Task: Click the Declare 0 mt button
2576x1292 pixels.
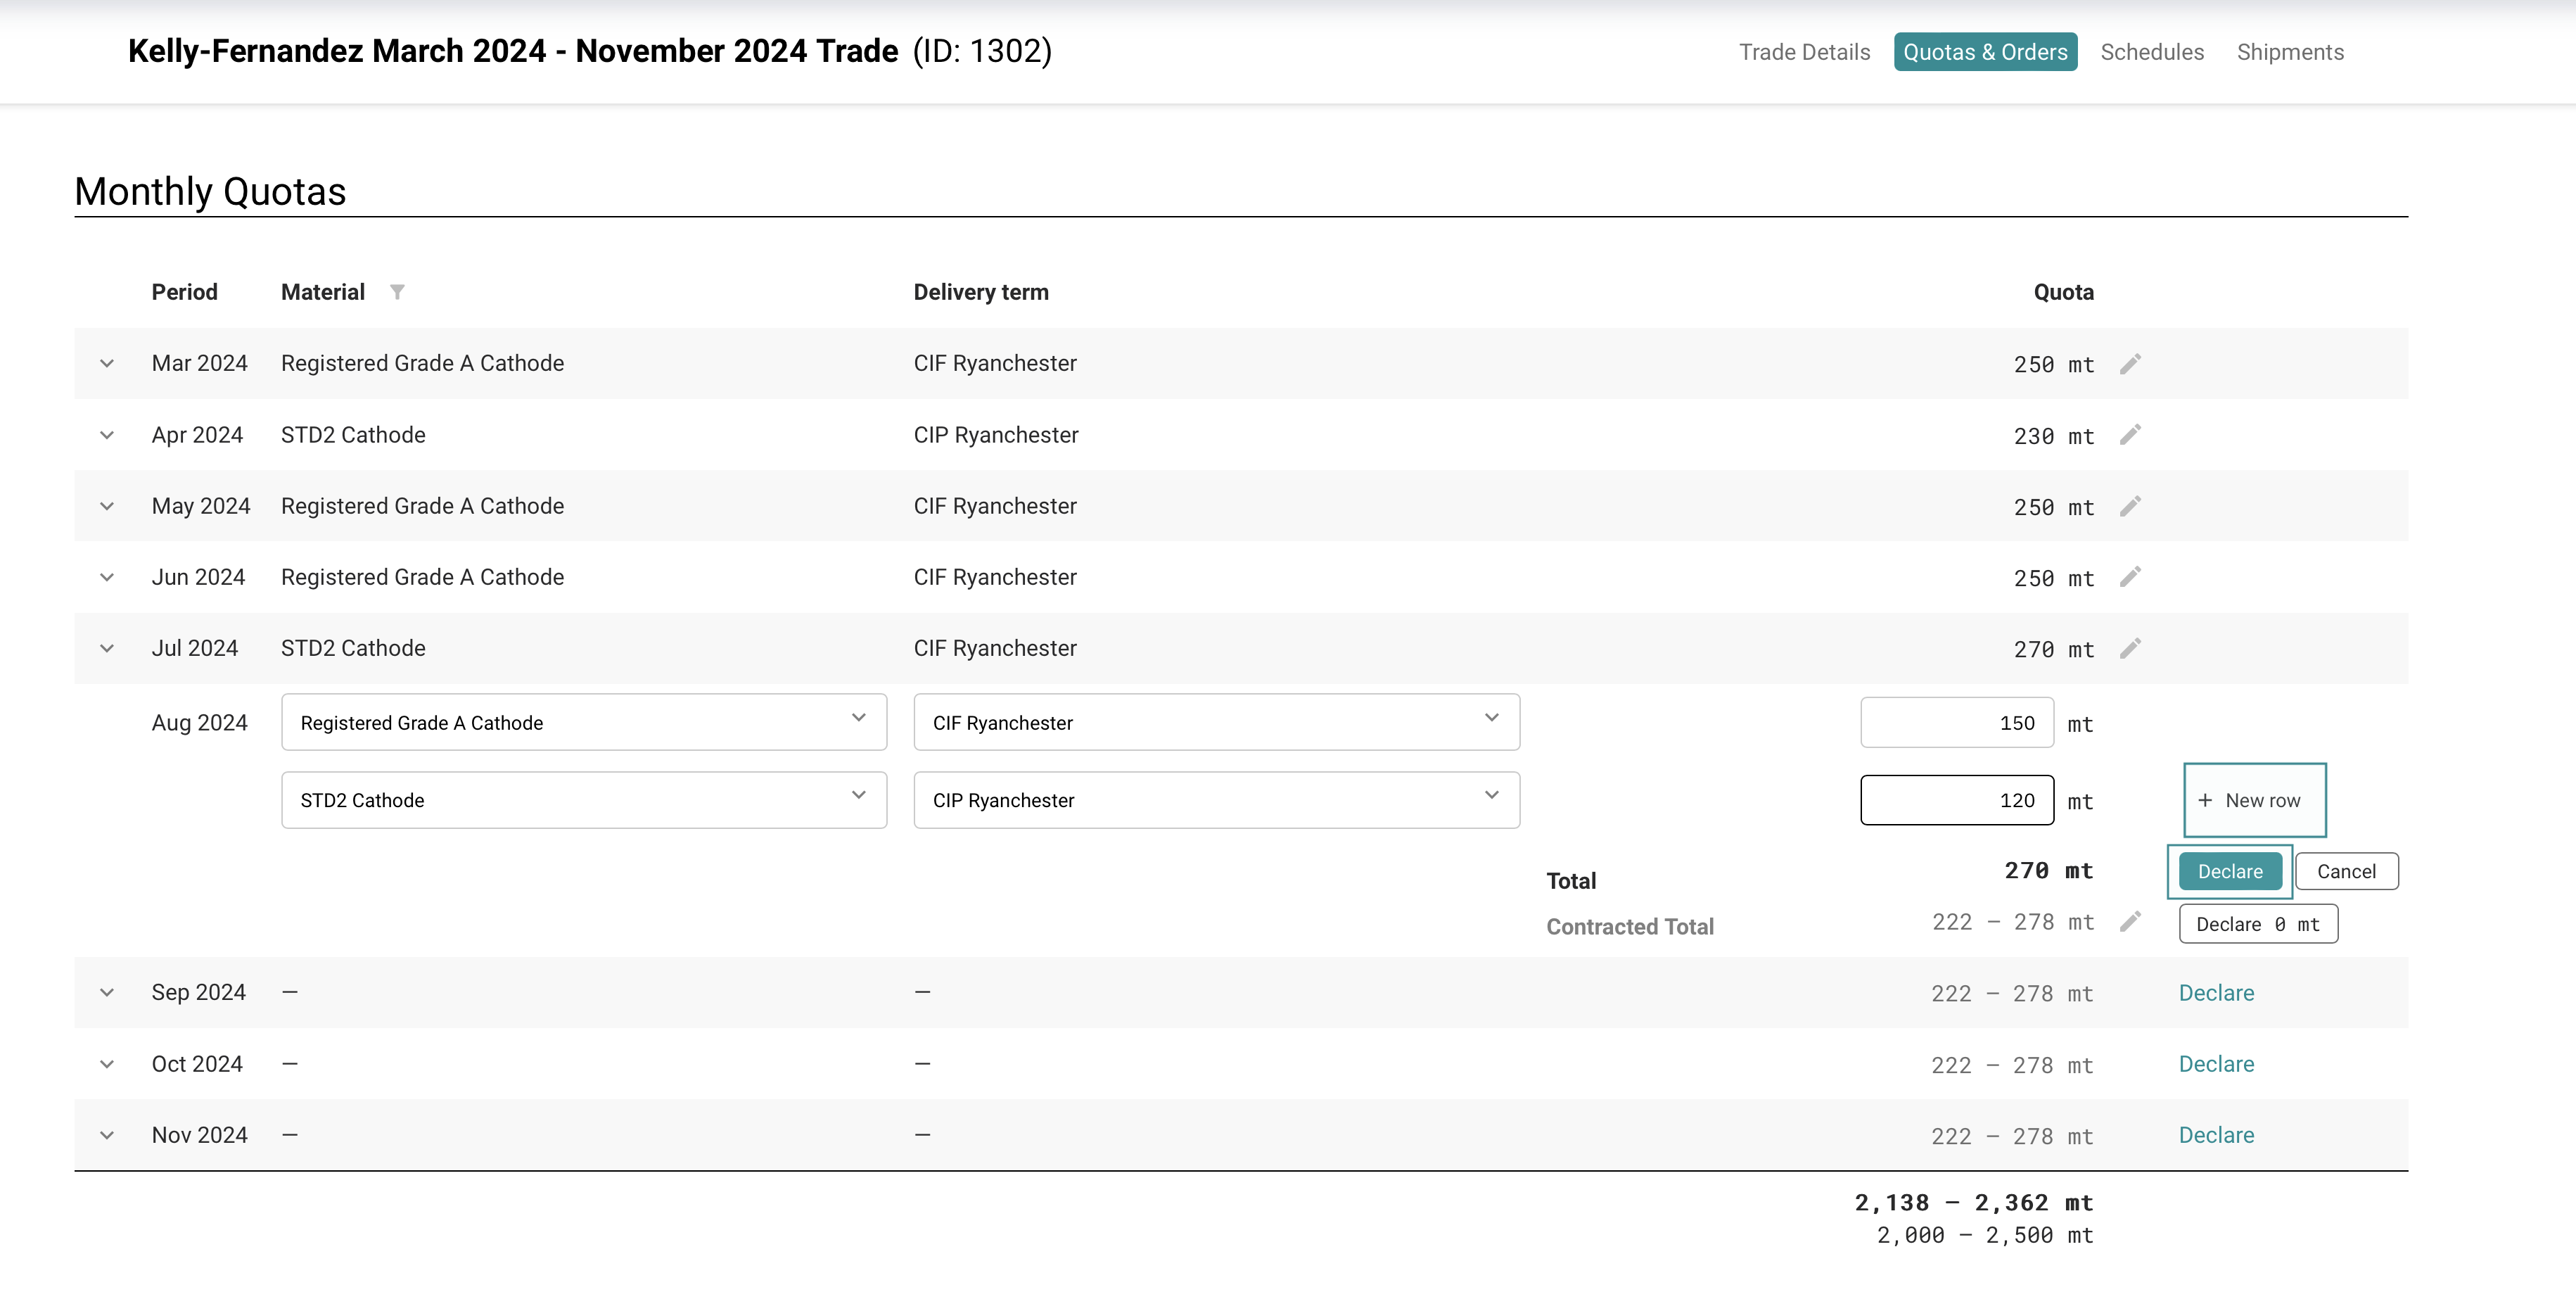Action: point(2257,924)
